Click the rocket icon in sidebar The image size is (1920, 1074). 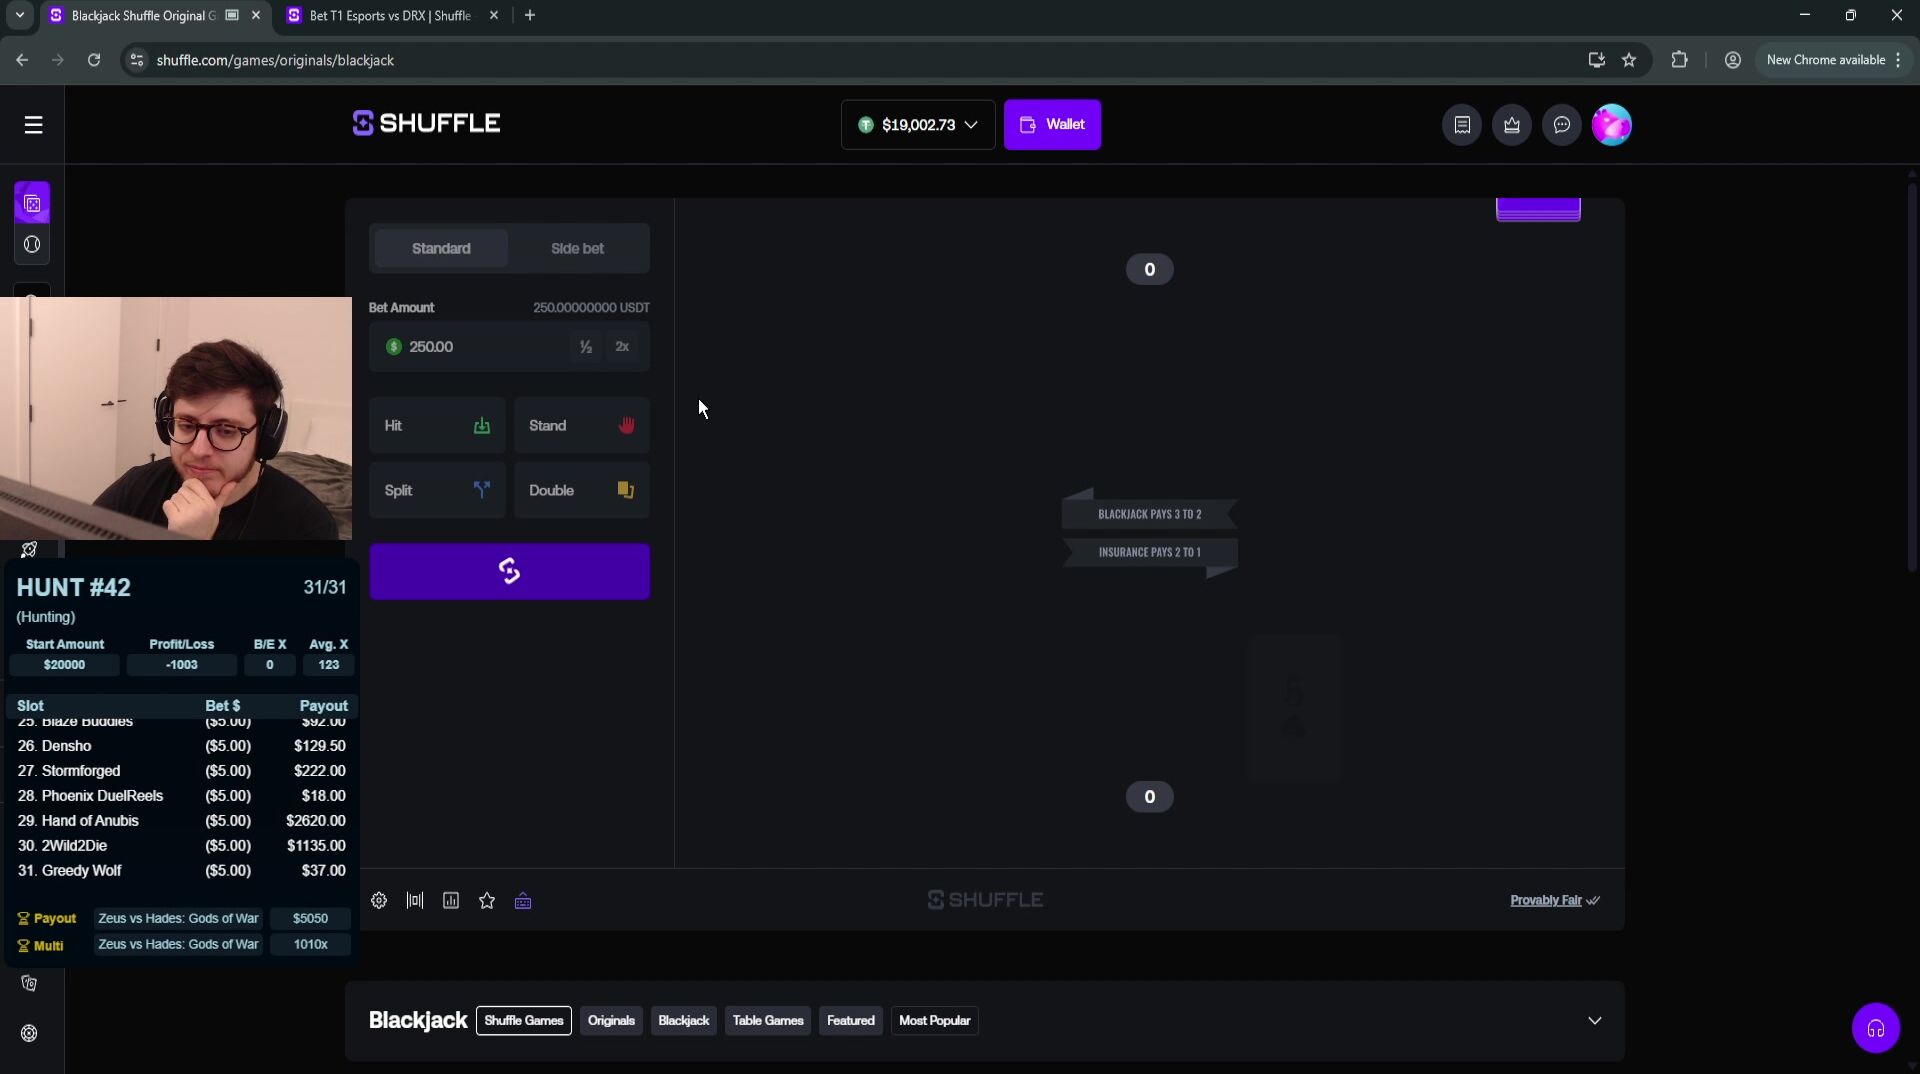click(x=29, y=549)
